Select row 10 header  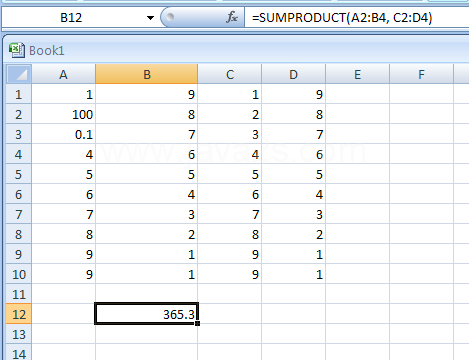(19, 274)
